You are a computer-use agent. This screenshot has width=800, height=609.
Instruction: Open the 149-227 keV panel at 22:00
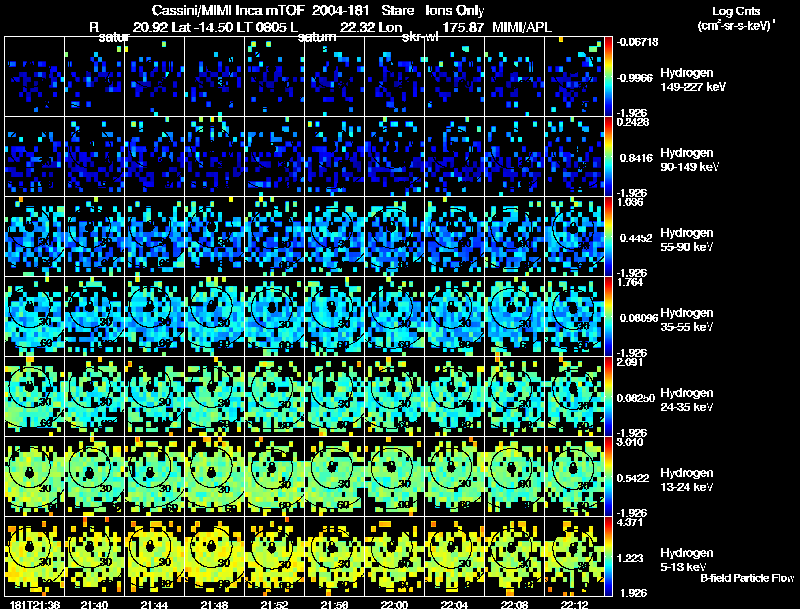pyautogui.click(x=394, y=77)
